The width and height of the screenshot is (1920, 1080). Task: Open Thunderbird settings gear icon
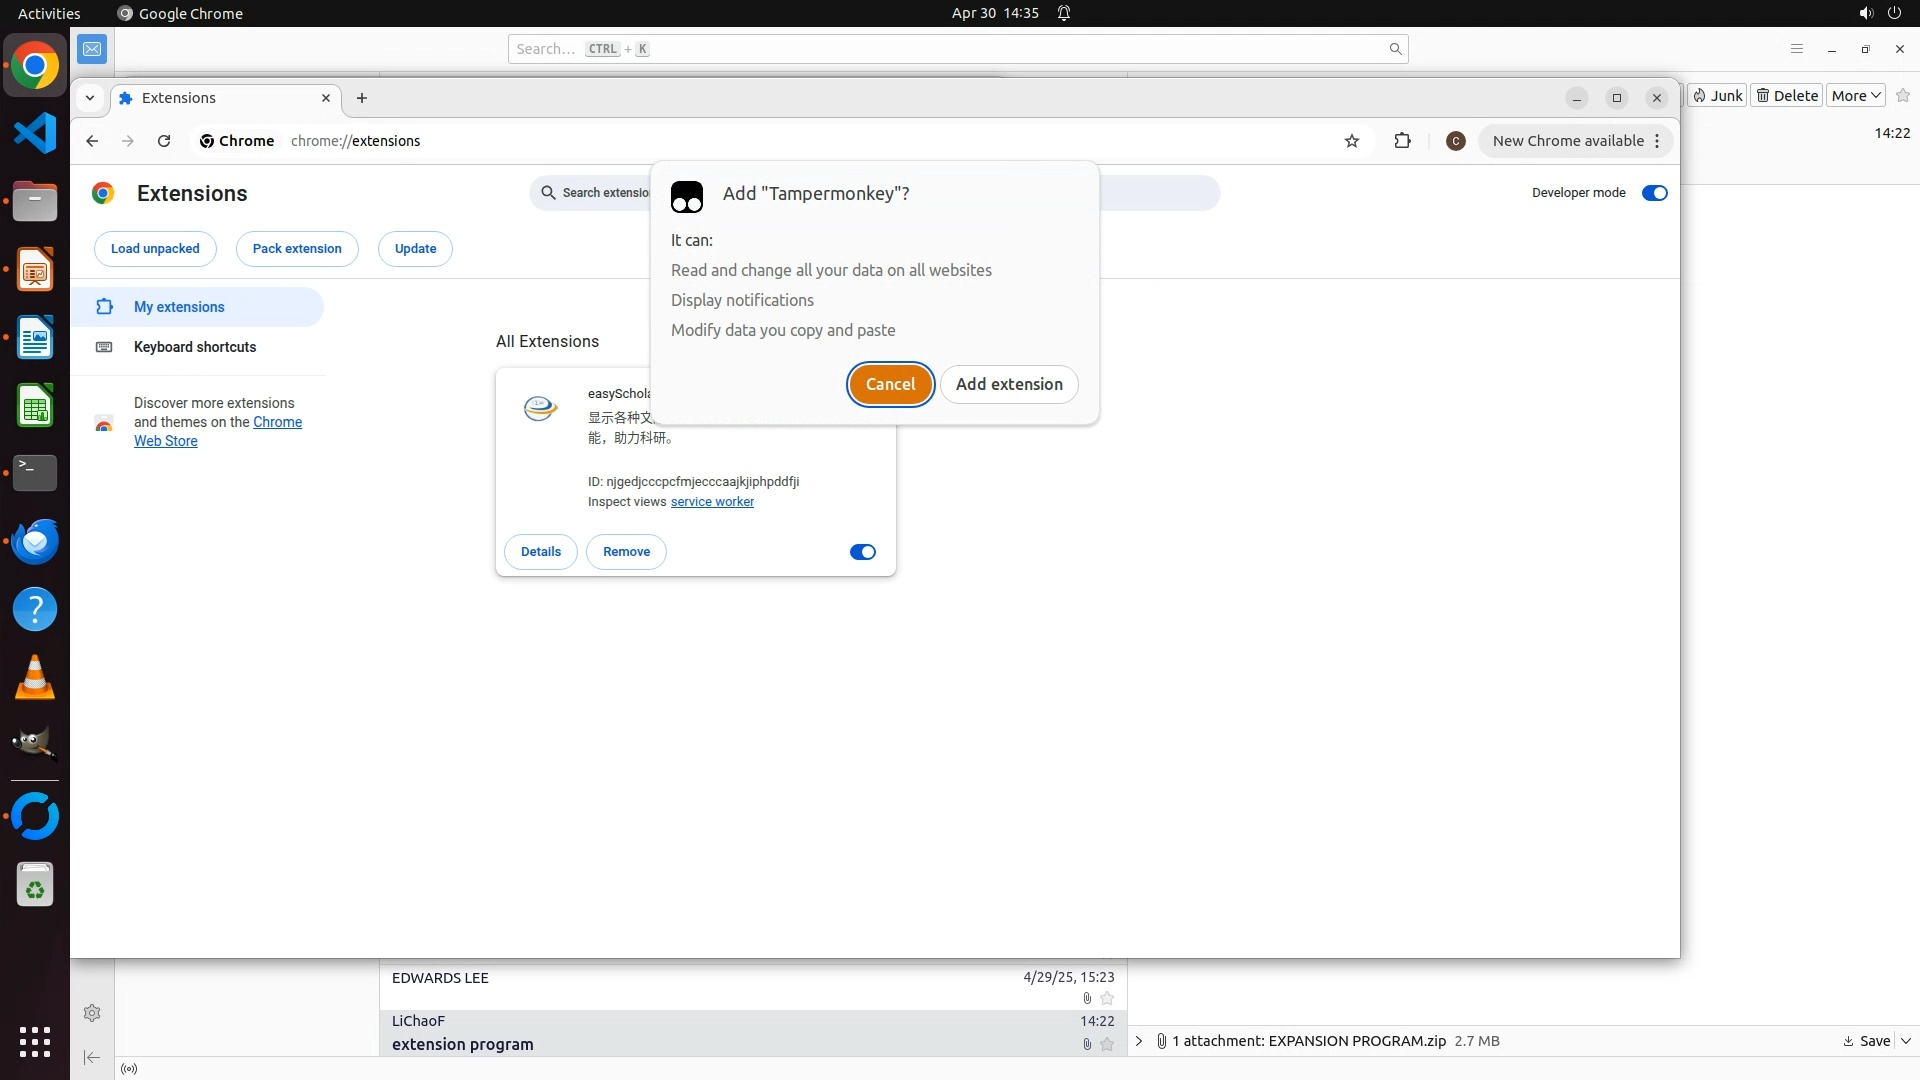pyautogui.click(x=92, y=1013)
